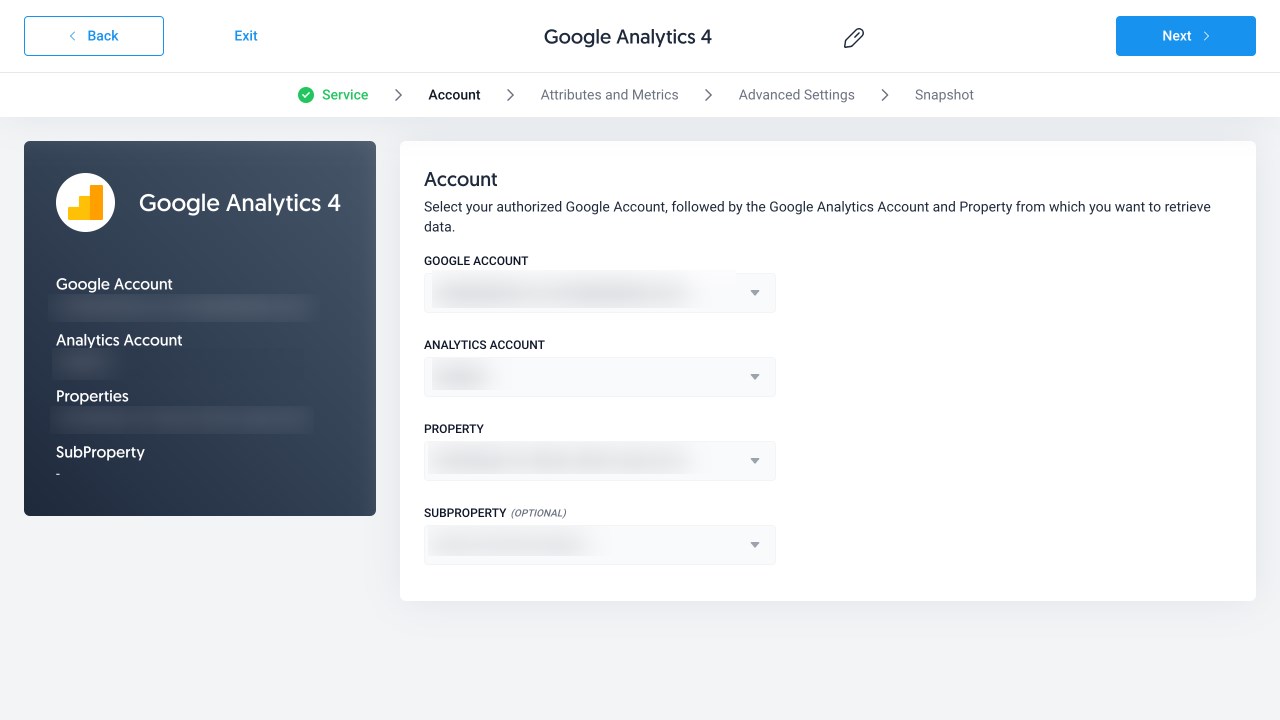Click the pencil edit title icon

pyautogui.click(x=853, y=38)
